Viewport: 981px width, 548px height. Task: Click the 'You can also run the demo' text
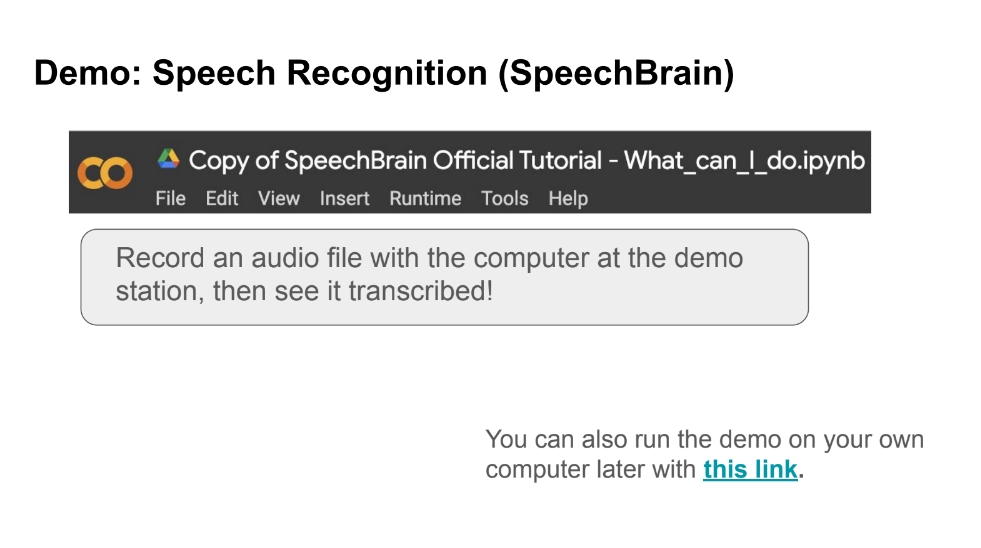pos(704,439)
